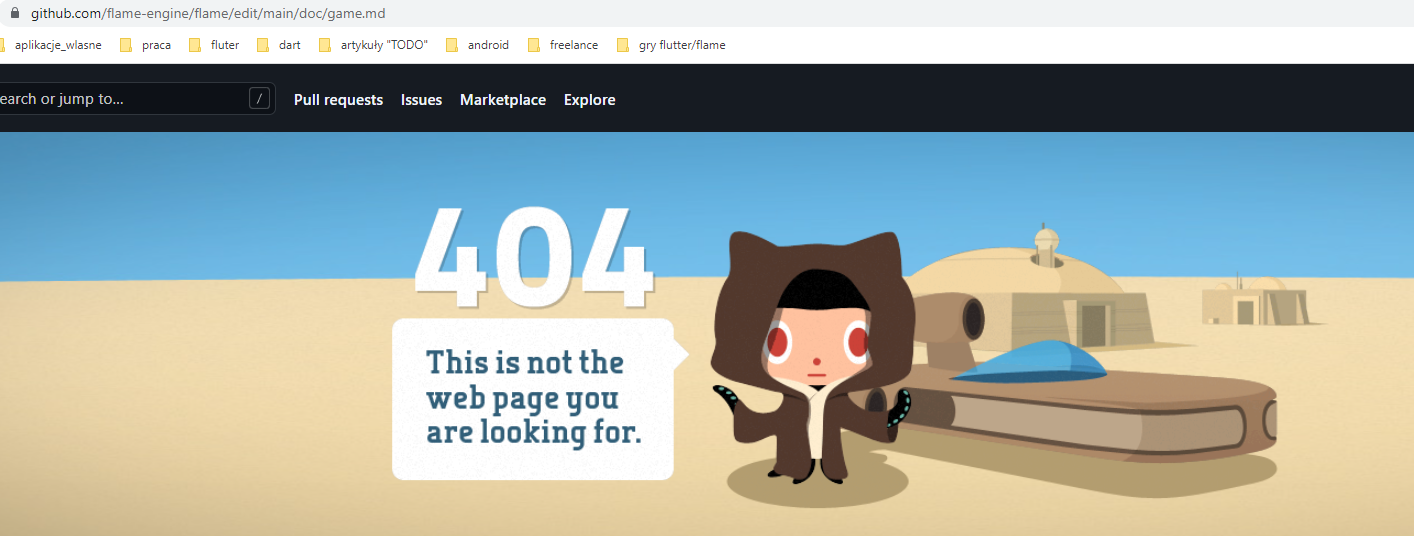This screenshot has height=536, width=1414.
Task: Open the android bookmark folder
Action: (x=477, y=45)
